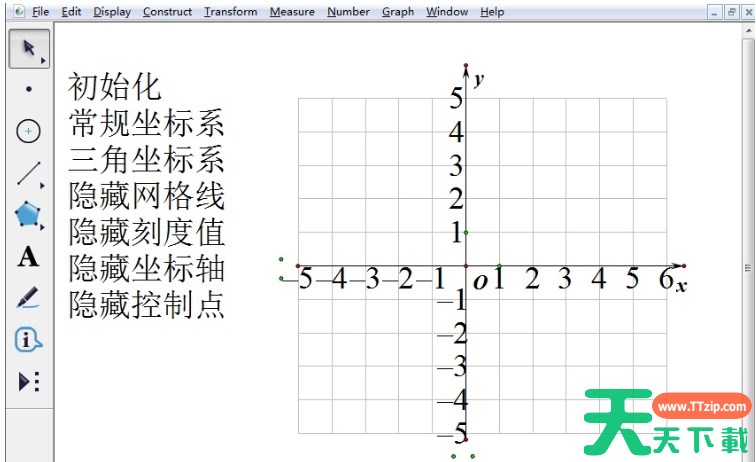756x462 pixels.
Task: Open the Graph menu
Action: (397, 12)
